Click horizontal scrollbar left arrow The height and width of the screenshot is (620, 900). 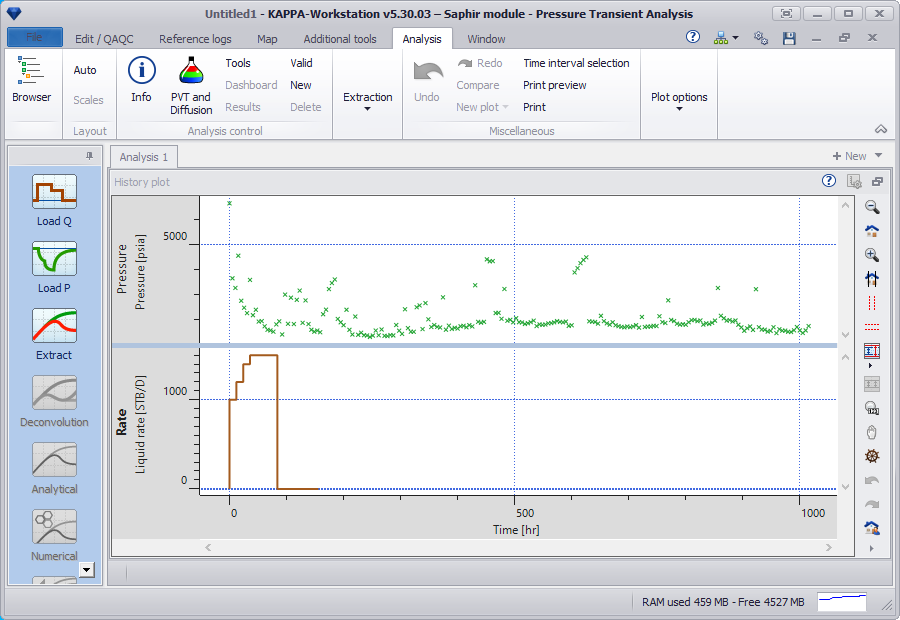point(208,547)
